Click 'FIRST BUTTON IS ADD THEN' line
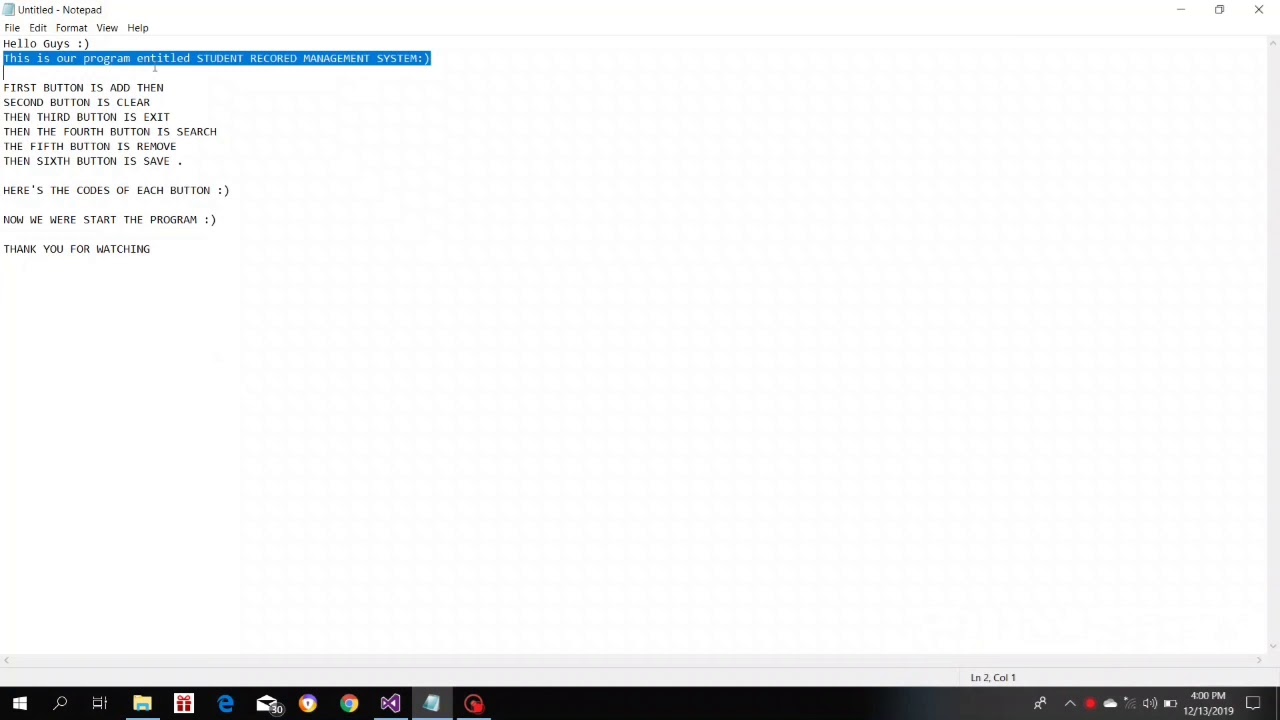The height and width of the screenshot is (720, 1280). coord(83,88)
